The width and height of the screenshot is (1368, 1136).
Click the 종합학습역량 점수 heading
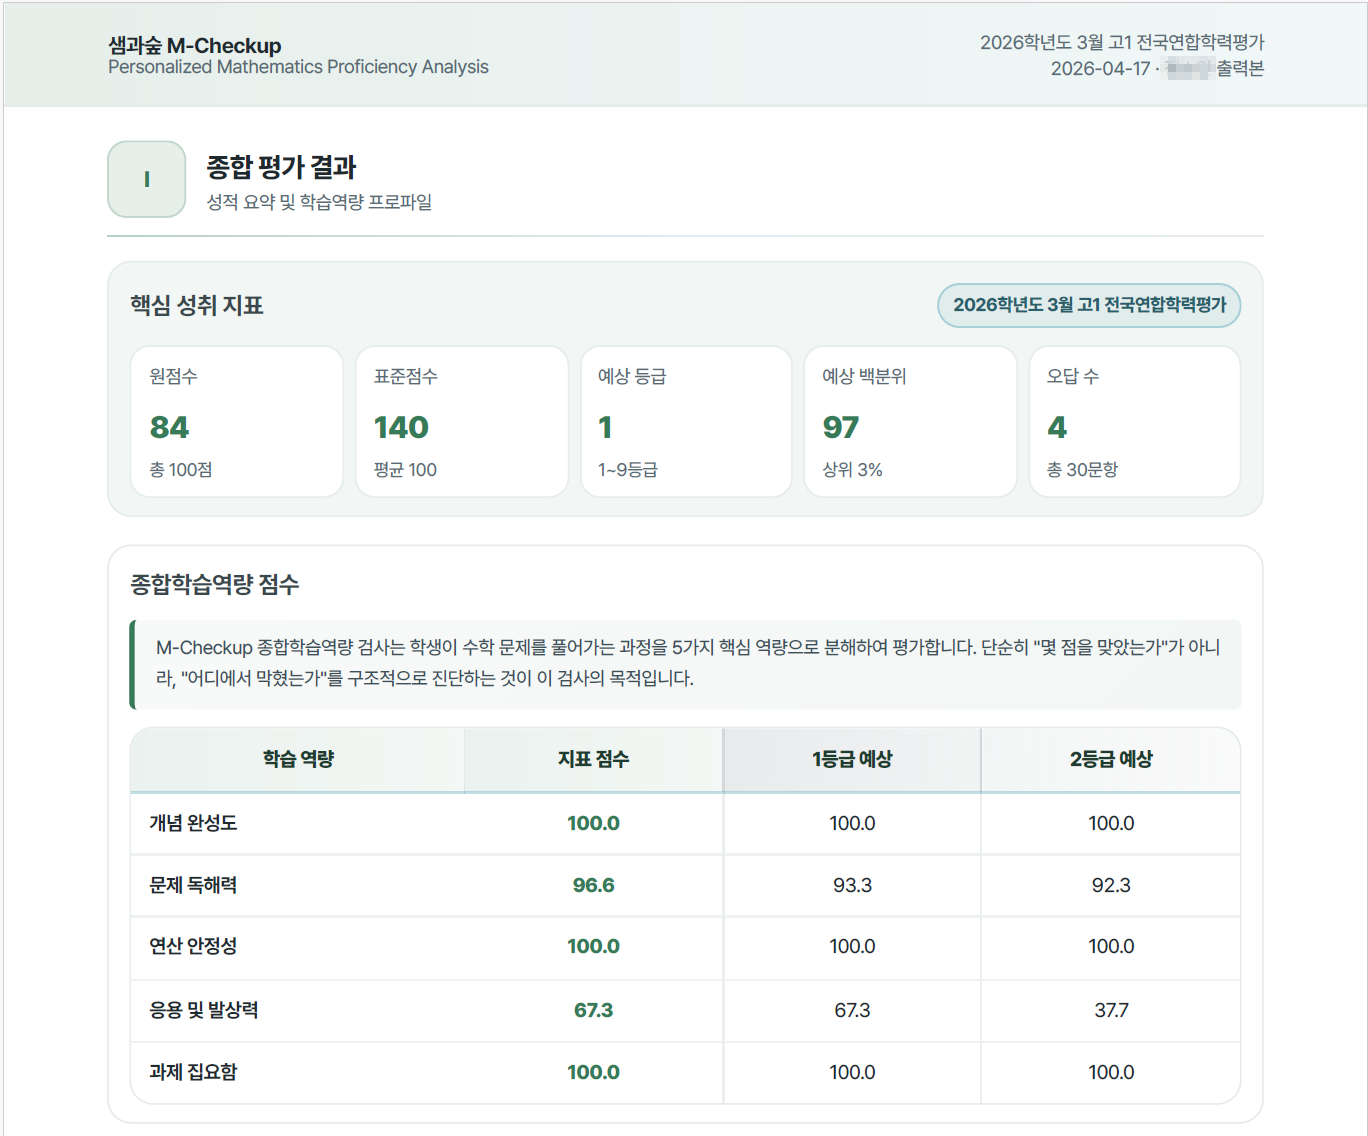pyautogui.click(x=215, y=584)
